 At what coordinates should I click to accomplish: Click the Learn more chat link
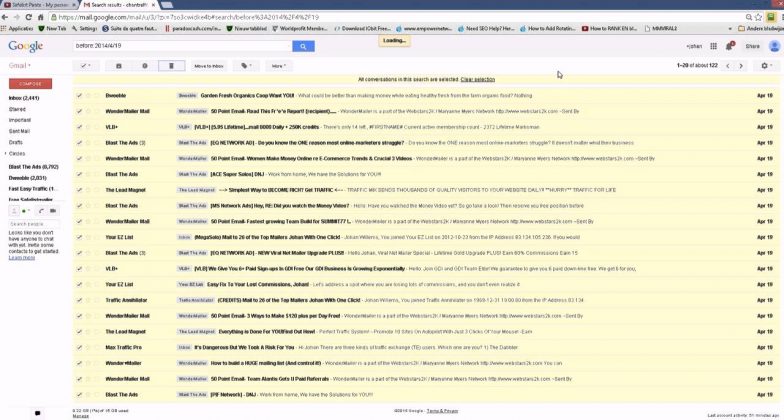click(x=22, y=258)
